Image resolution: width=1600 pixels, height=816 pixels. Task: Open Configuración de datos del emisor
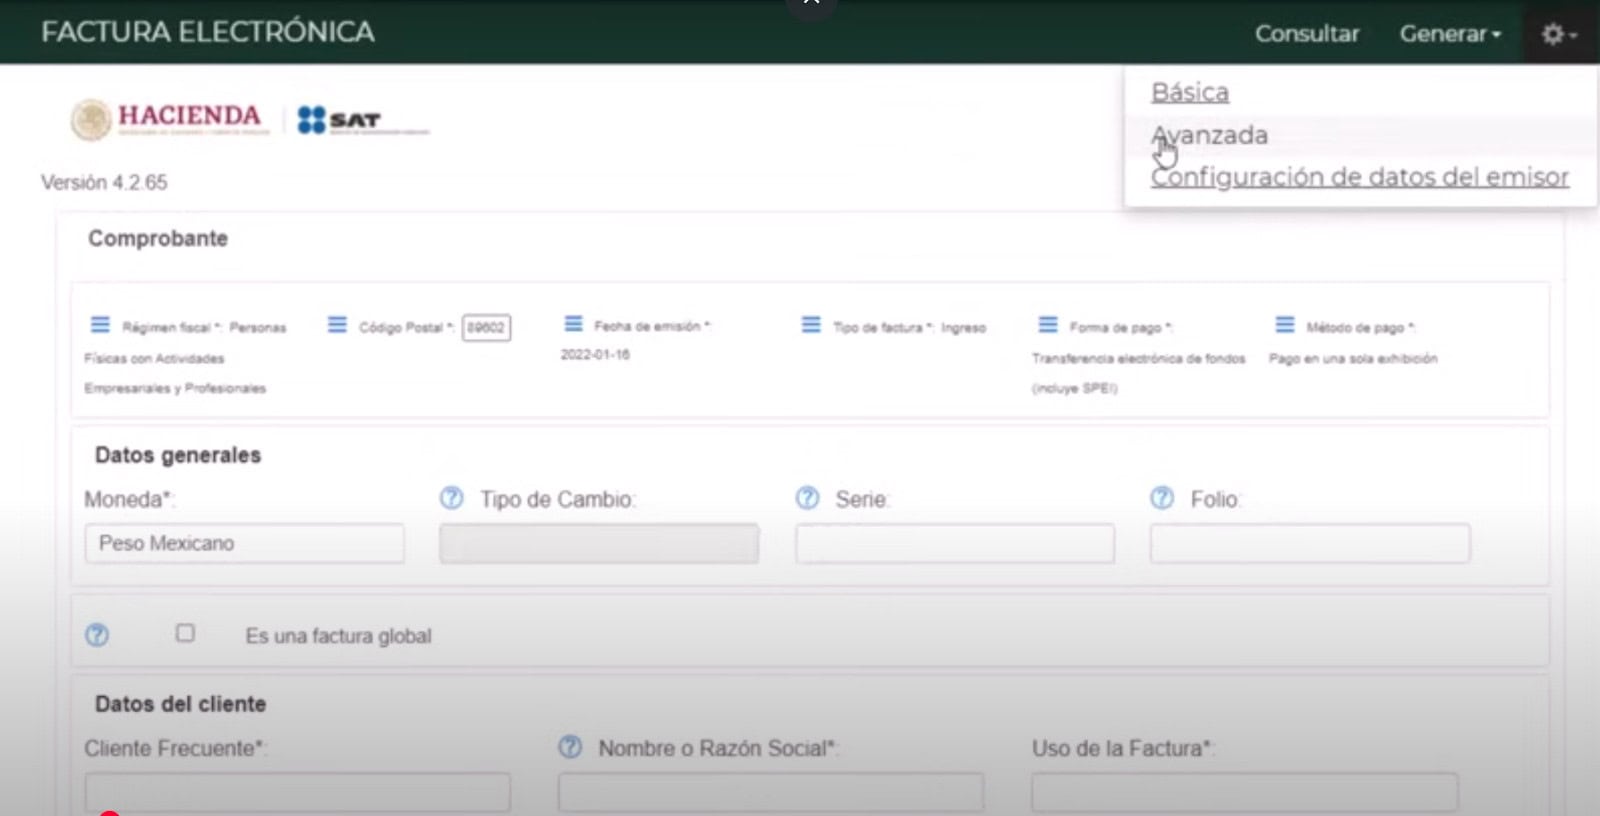pyautogui.click(x=1359, y=177)
